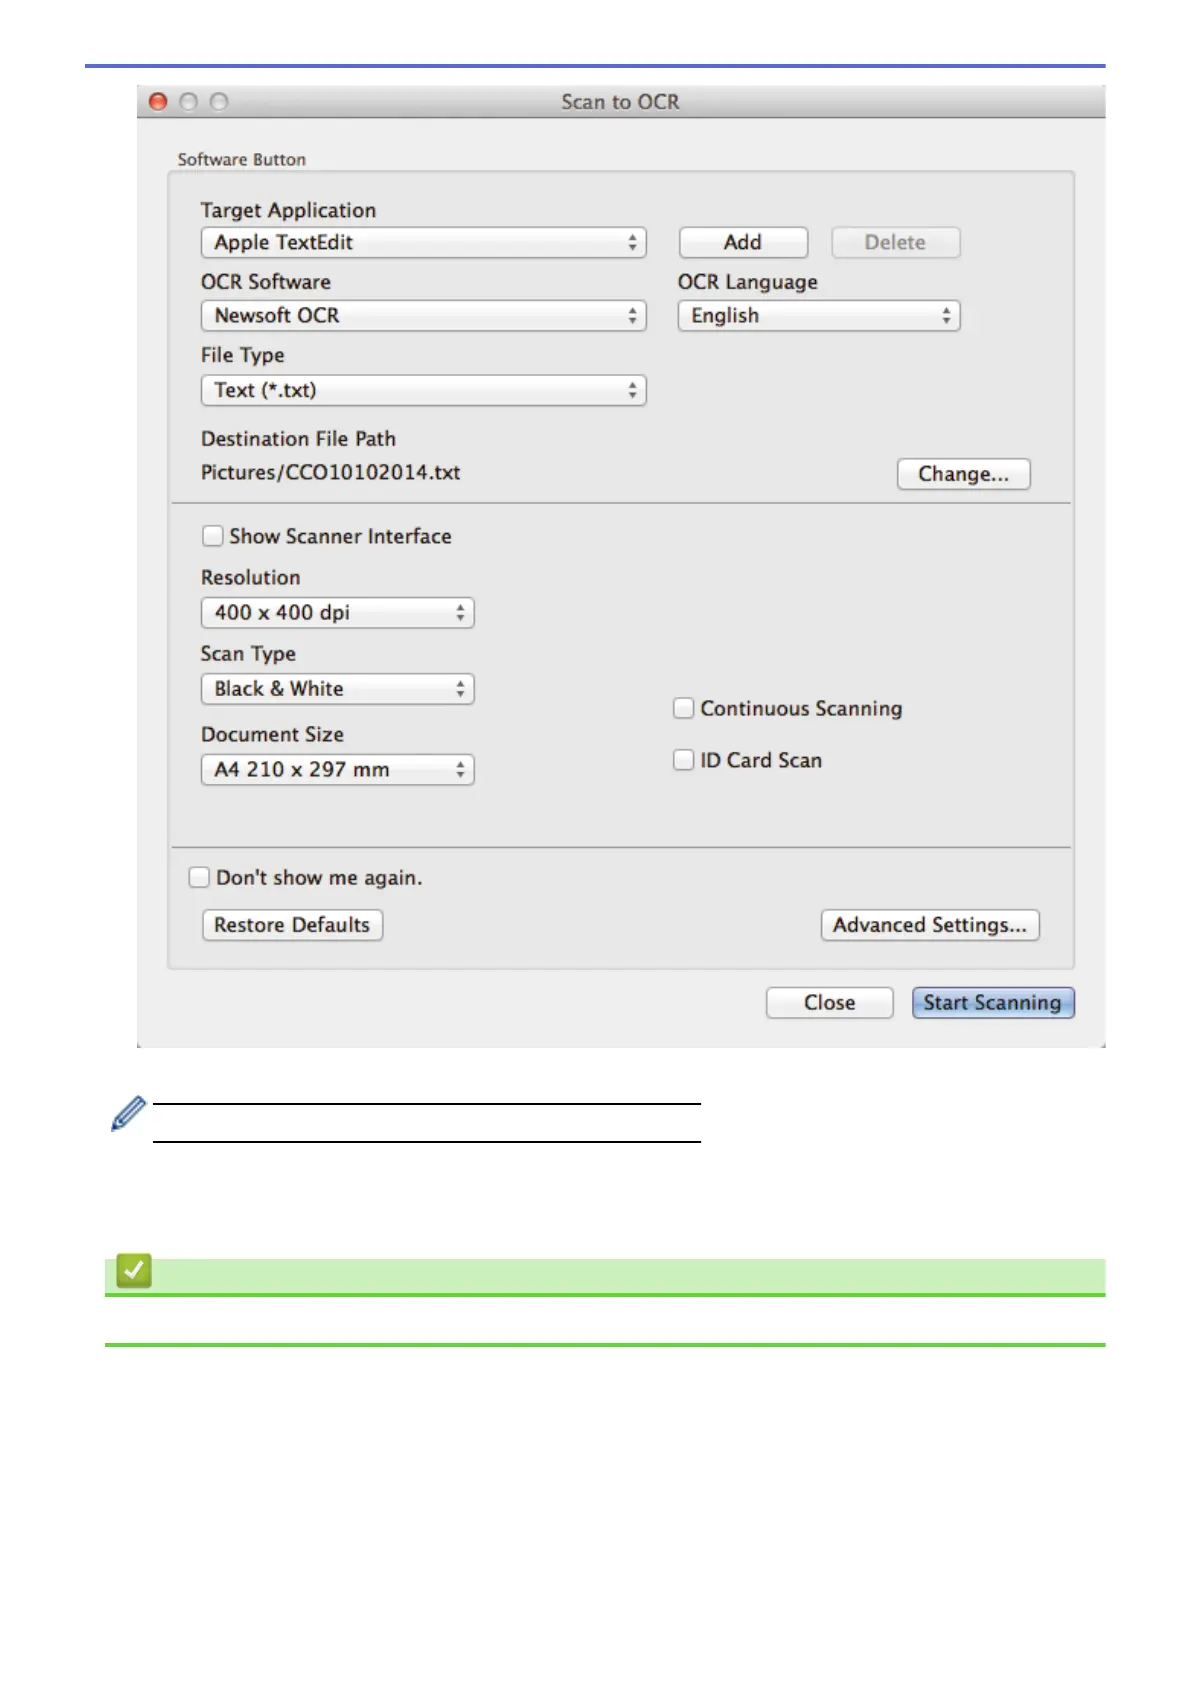Click the zoom window button
Viewport: 1191px width, 1684px height.
click(x=219, y=102)
